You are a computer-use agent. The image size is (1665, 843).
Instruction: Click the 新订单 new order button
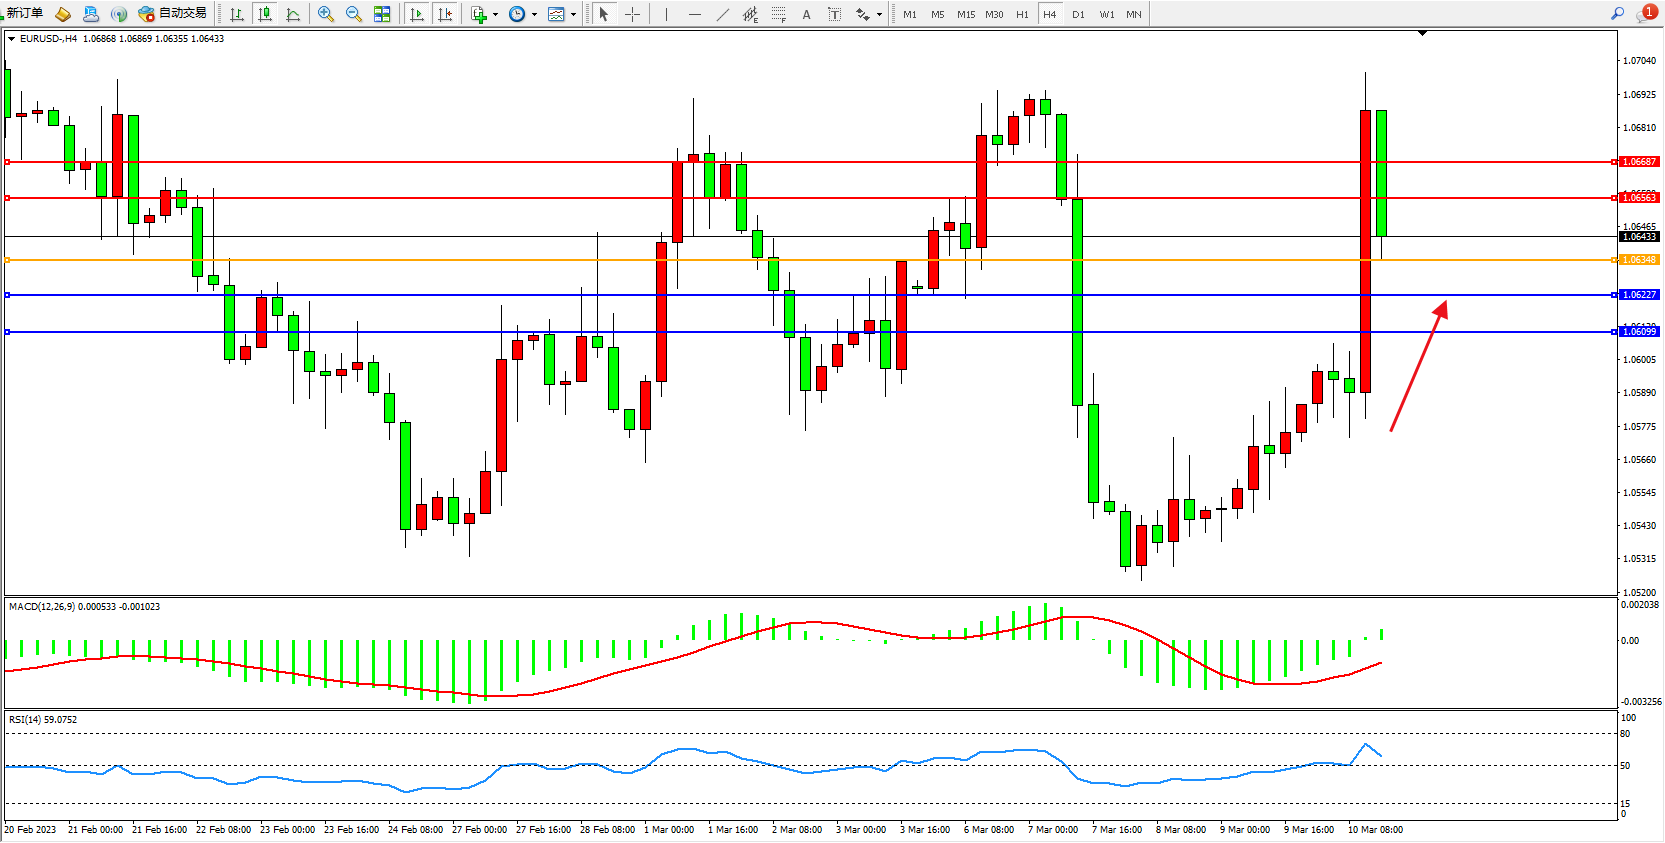(25, 14)
